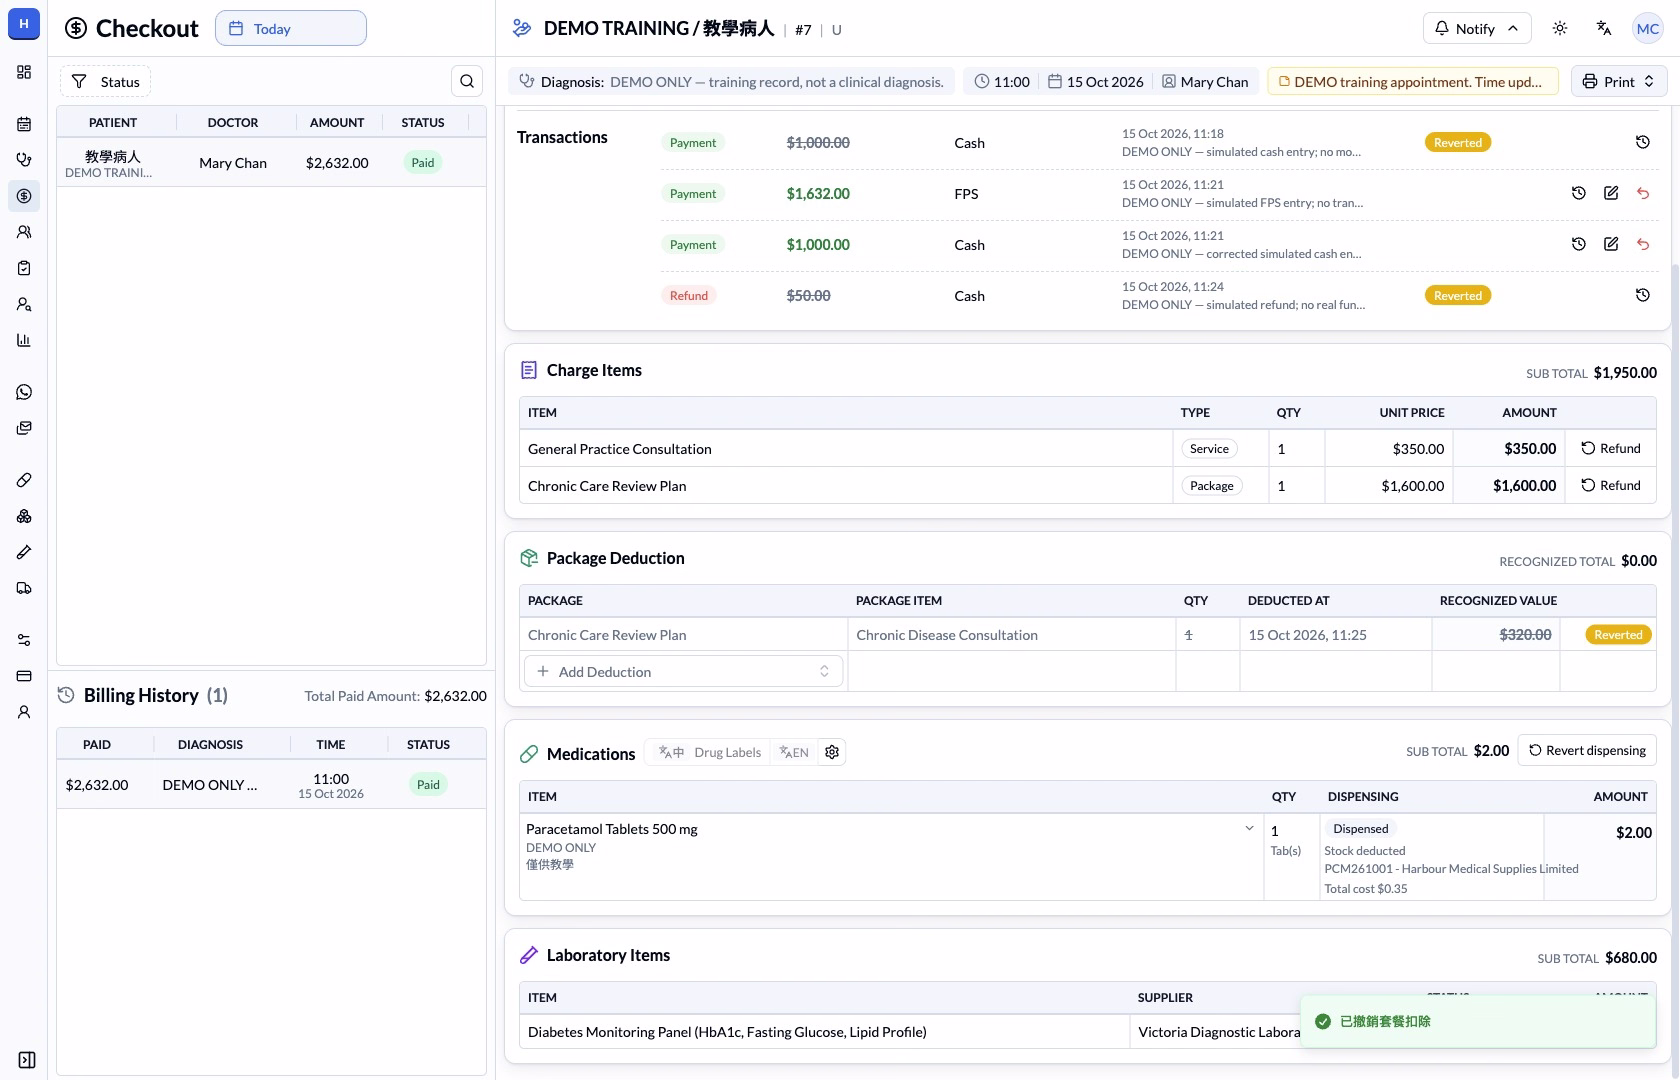Viewport: 1680px width, 1080px height.
Task: Refund the Chronic Care Review Plan charge
Action: 1611,486
